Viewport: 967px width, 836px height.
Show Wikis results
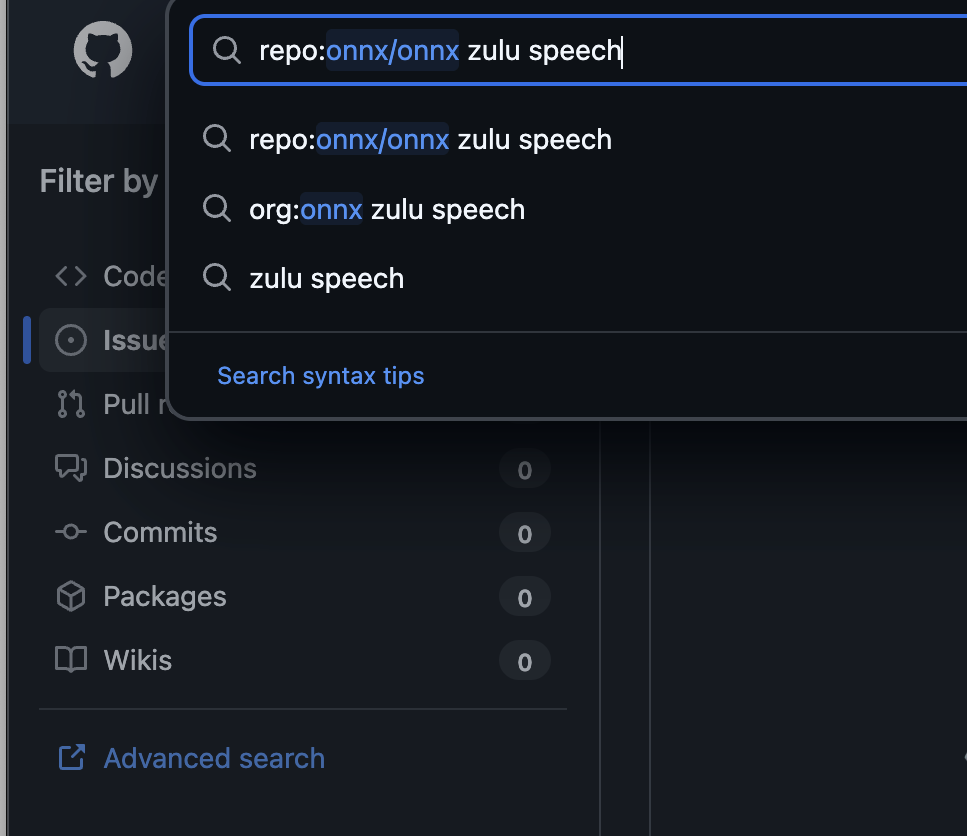(138, 660)
